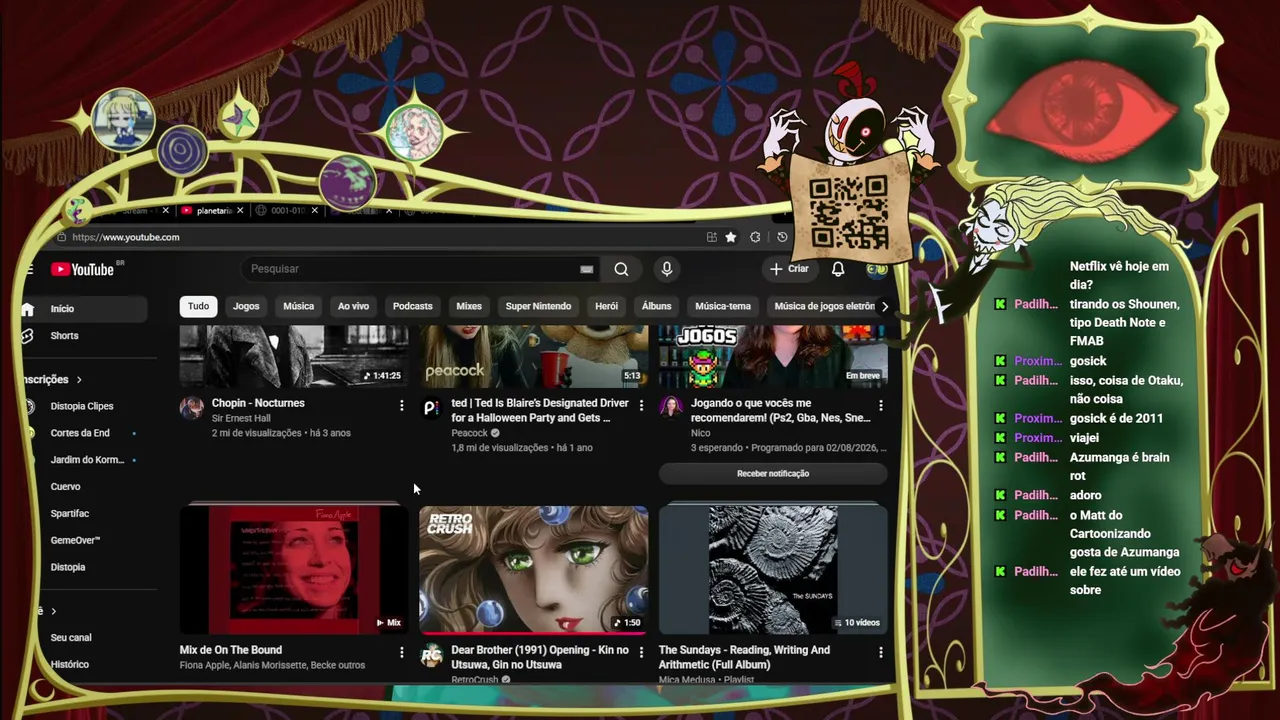Expand the Você section chevron
The image size is (1280, 720).
click(x=54, y=611)
